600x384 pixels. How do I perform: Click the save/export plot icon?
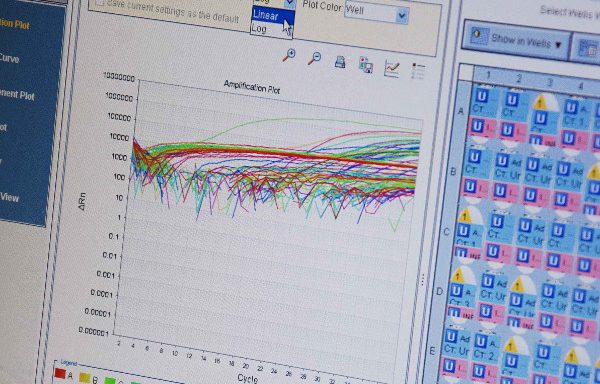pyautogui.click(x=366, y=65)
